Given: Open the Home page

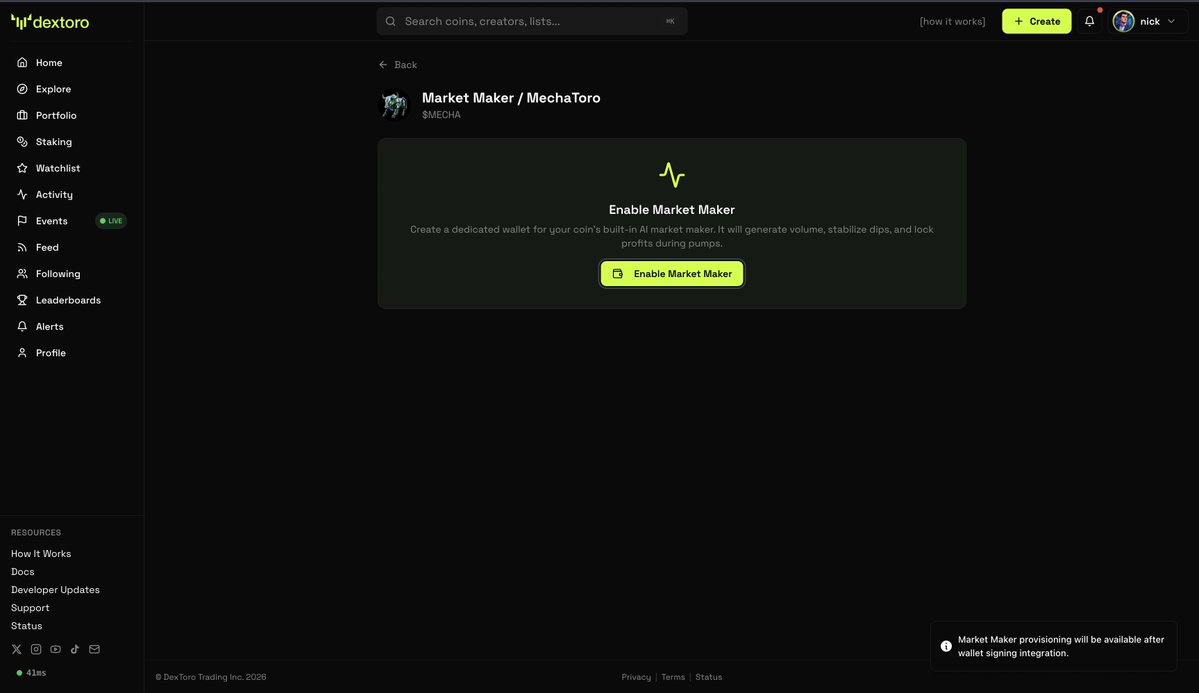Looking at the screenshot, I should 49,63.
